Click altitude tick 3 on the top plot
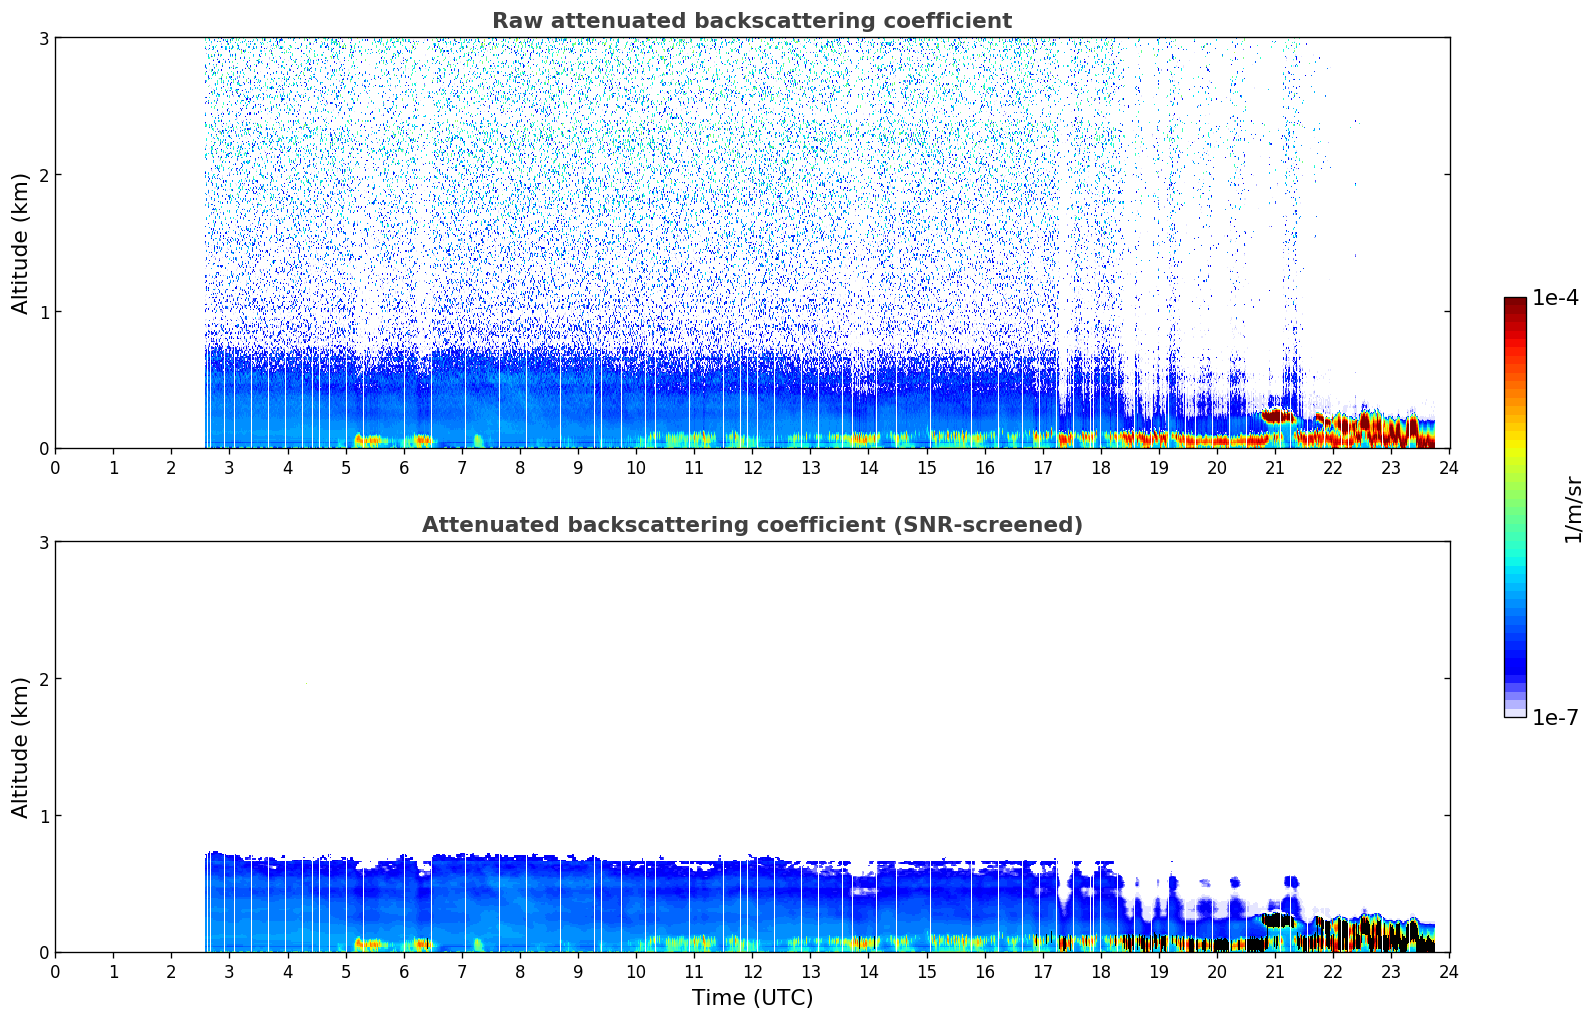 (x=43, y=38)
